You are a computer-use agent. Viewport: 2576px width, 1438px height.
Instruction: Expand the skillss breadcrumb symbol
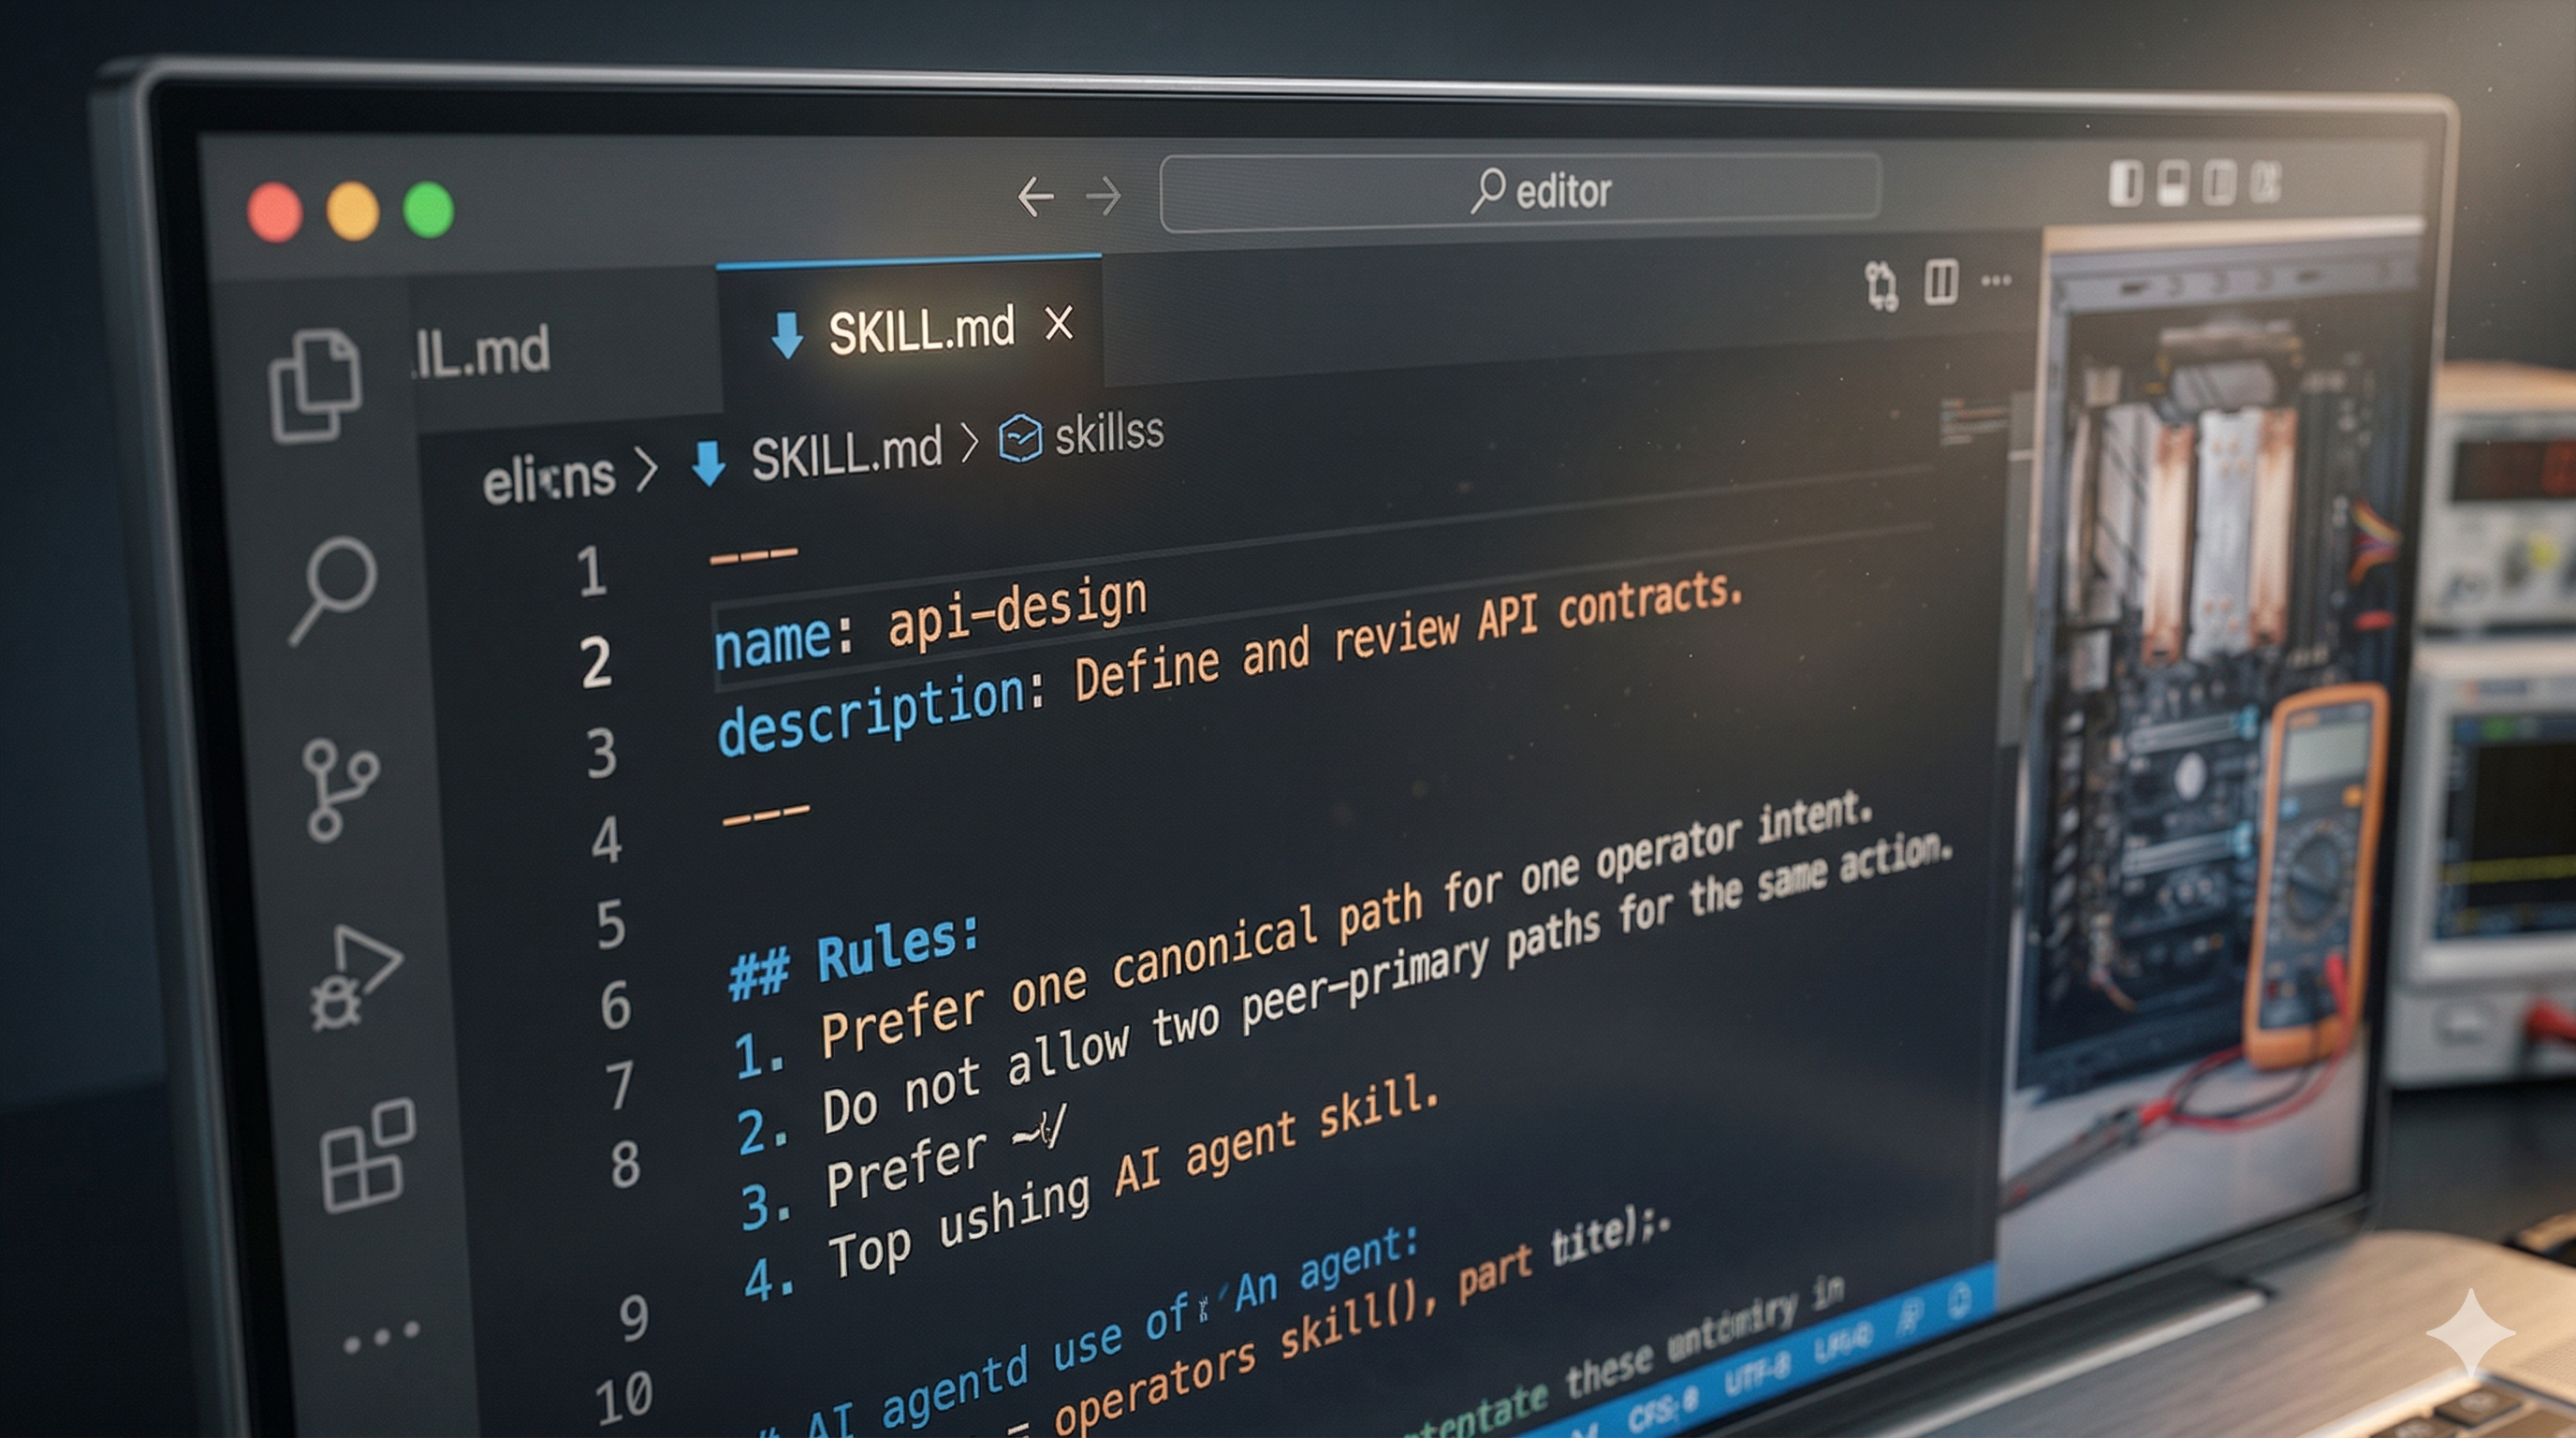coord(1108,434)
